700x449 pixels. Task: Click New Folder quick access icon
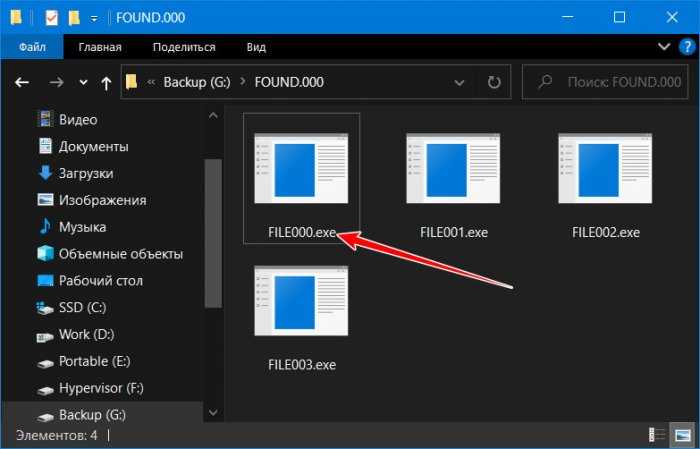coord(74,17)
